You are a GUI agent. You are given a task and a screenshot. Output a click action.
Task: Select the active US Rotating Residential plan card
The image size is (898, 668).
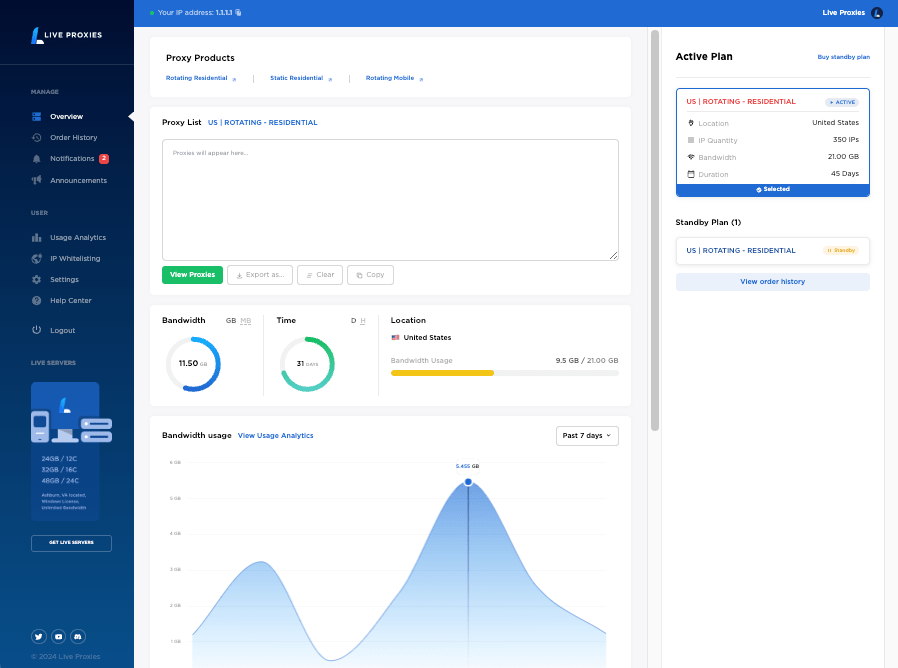point(773,143)
